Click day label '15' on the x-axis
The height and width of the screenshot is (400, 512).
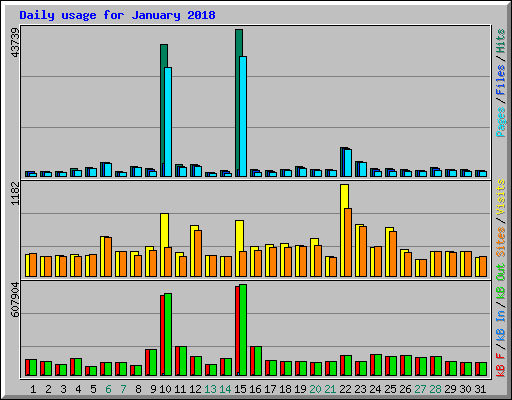(x=240, y=389)
